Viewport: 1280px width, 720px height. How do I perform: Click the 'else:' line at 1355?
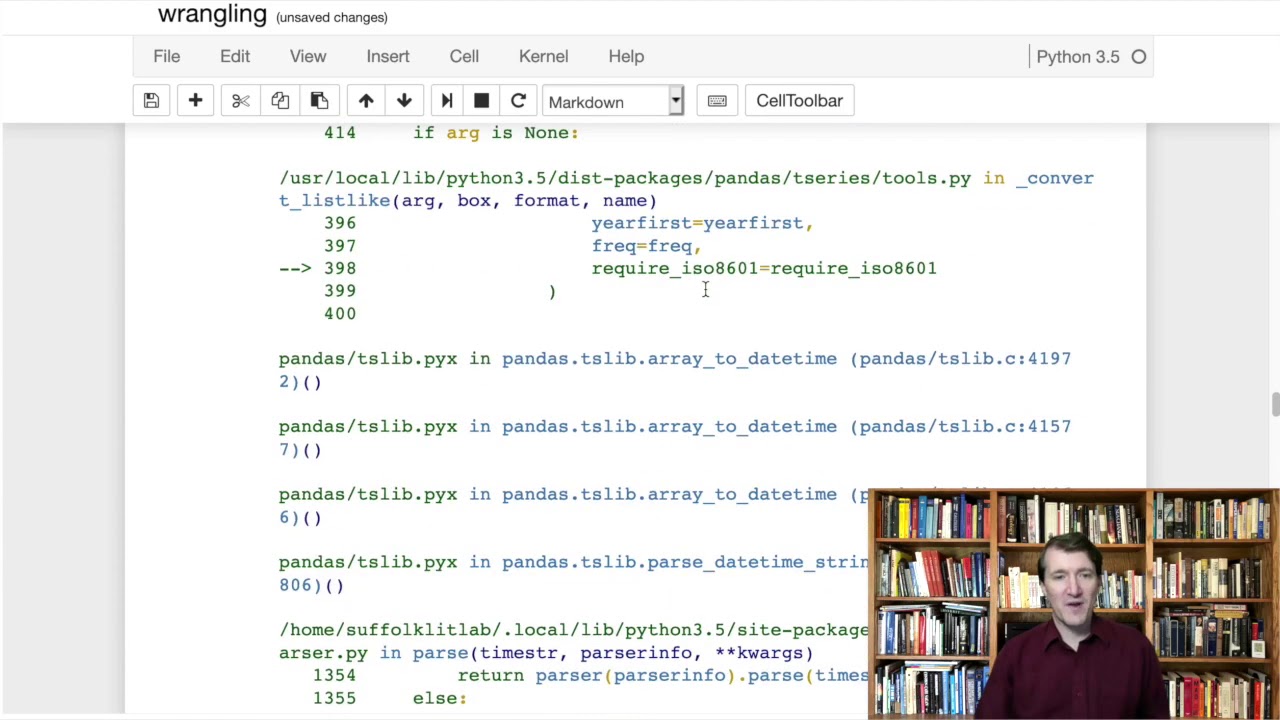click(440, 698)
